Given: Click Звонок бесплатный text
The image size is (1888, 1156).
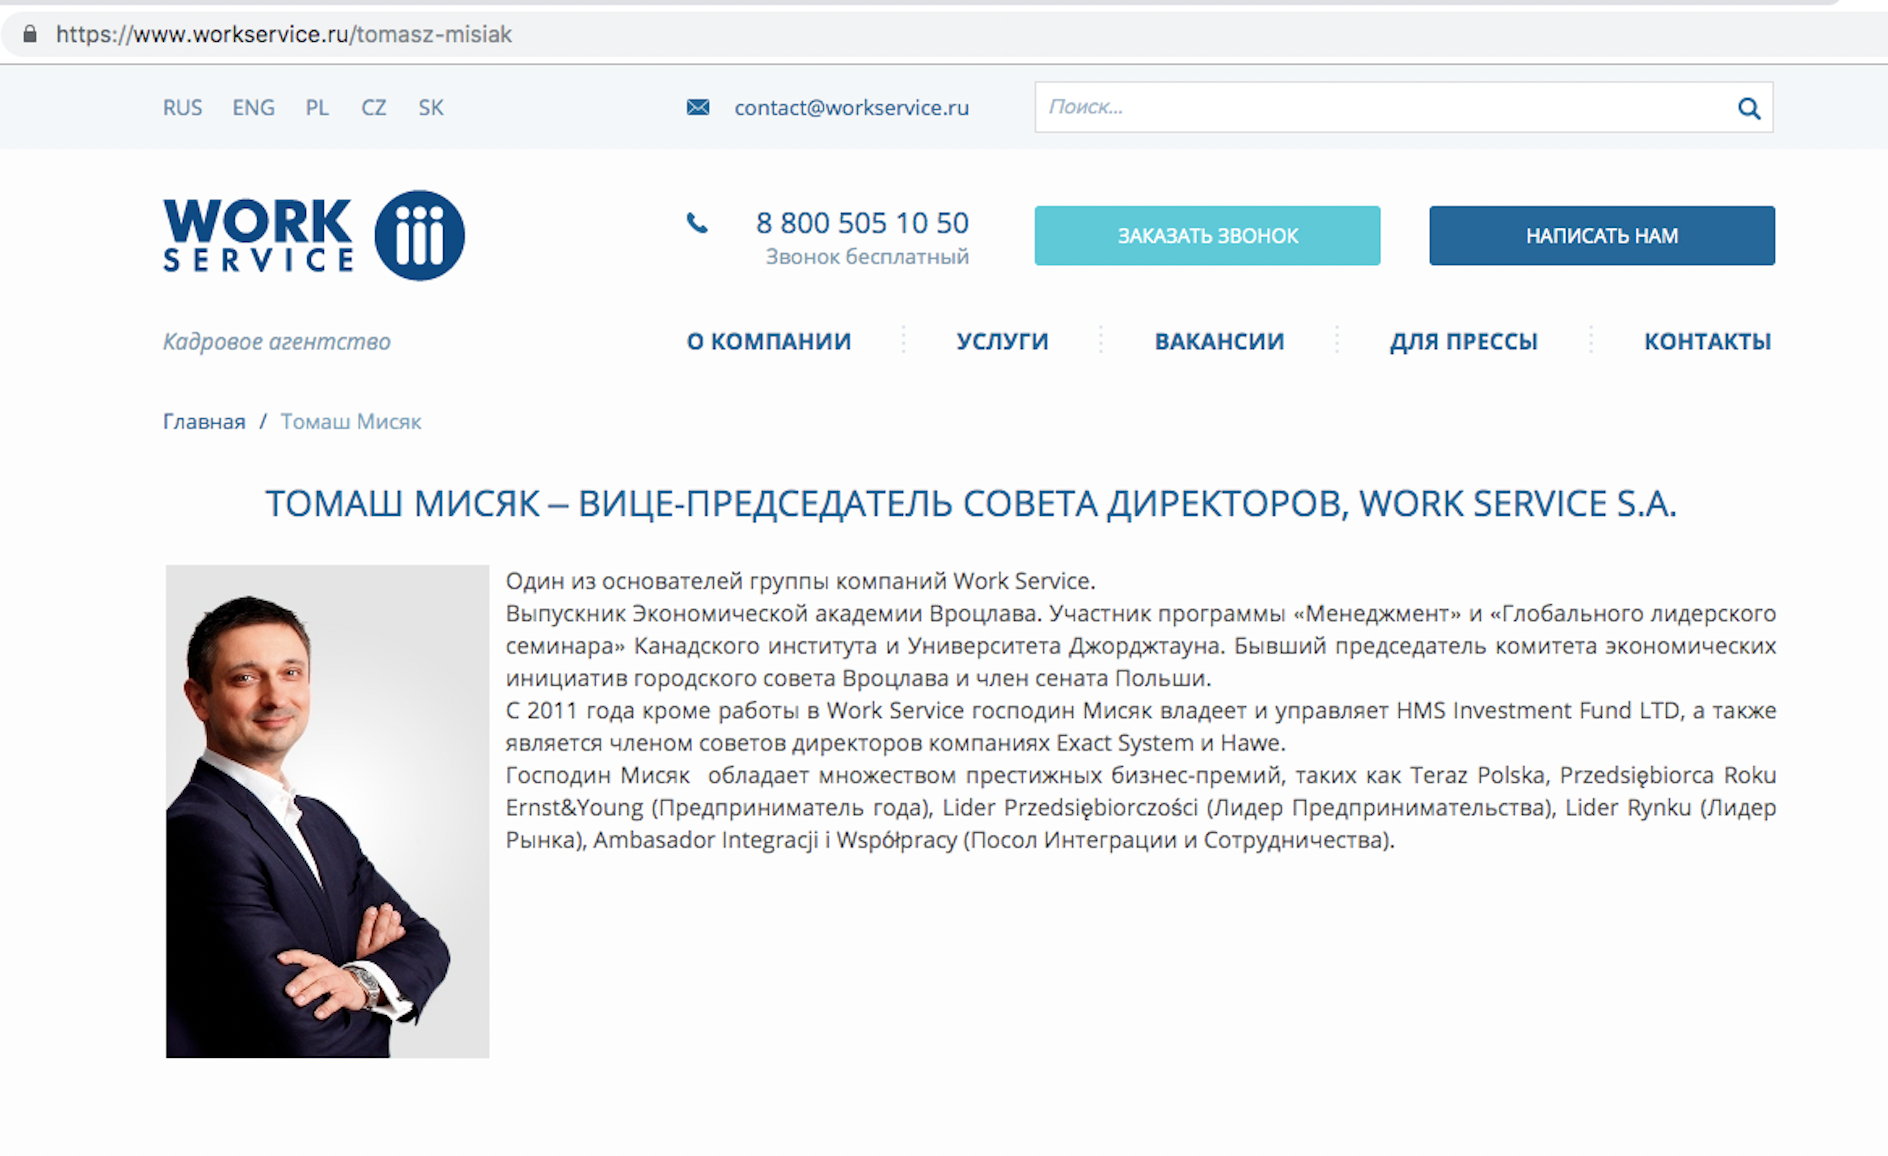Looking at the screenshot, I should pos(867,257).
